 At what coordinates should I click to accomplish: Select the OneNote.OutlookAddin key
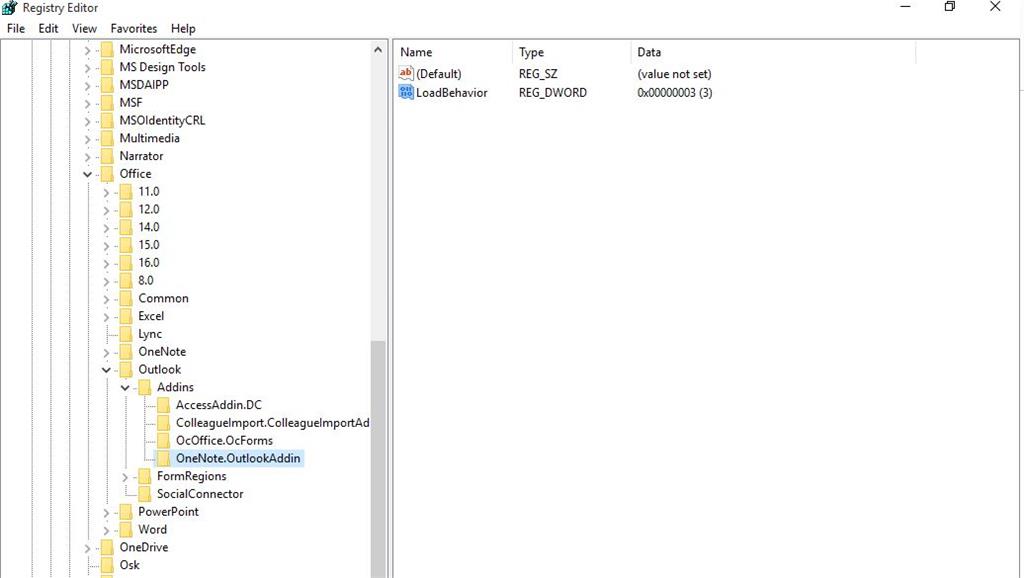[238, 458]
